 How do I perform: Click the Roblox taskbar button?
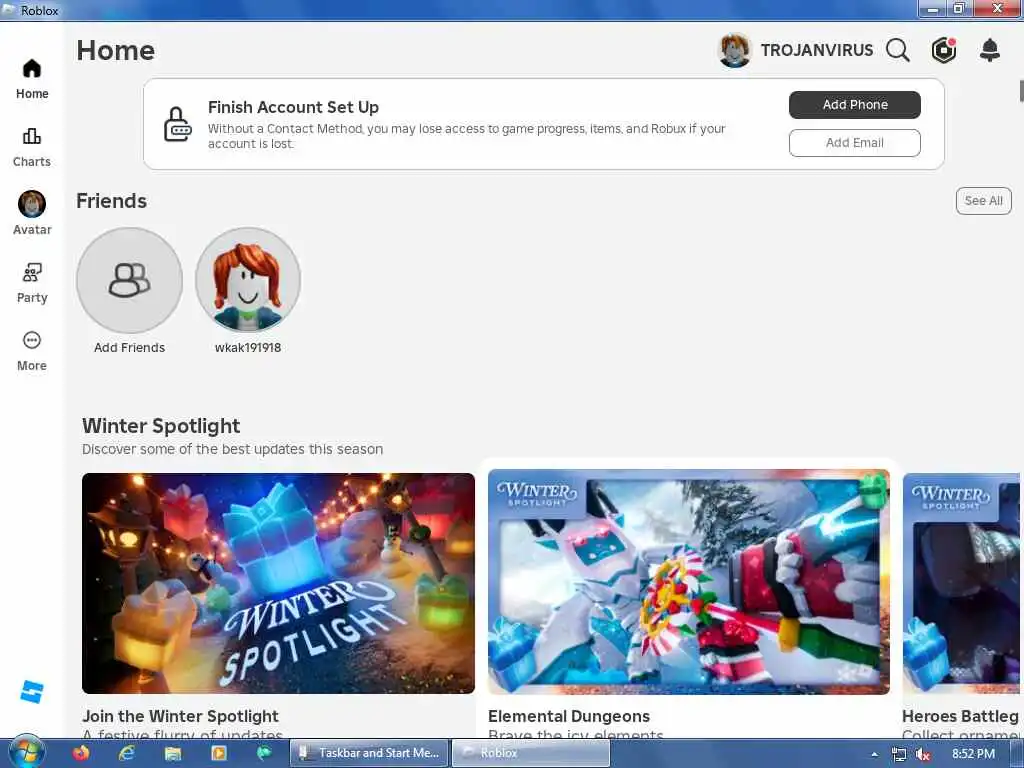530,753
